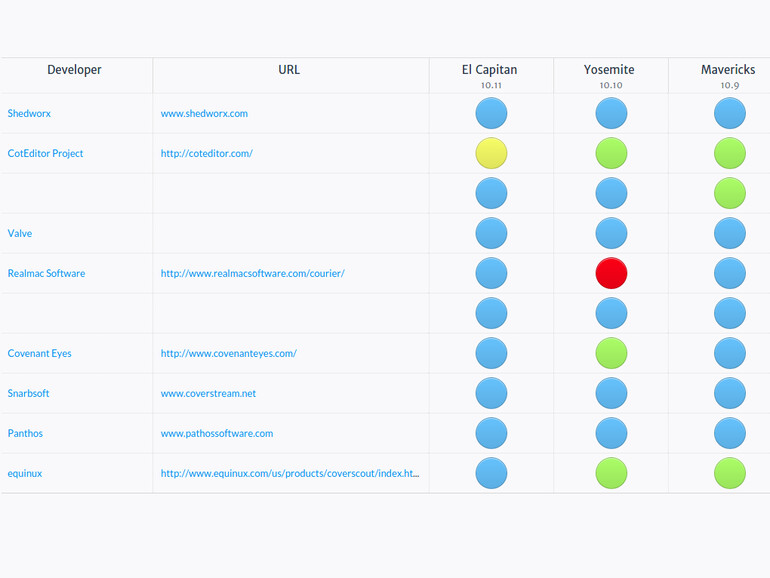Click Panthos Yosemite blue status dot

611,434
